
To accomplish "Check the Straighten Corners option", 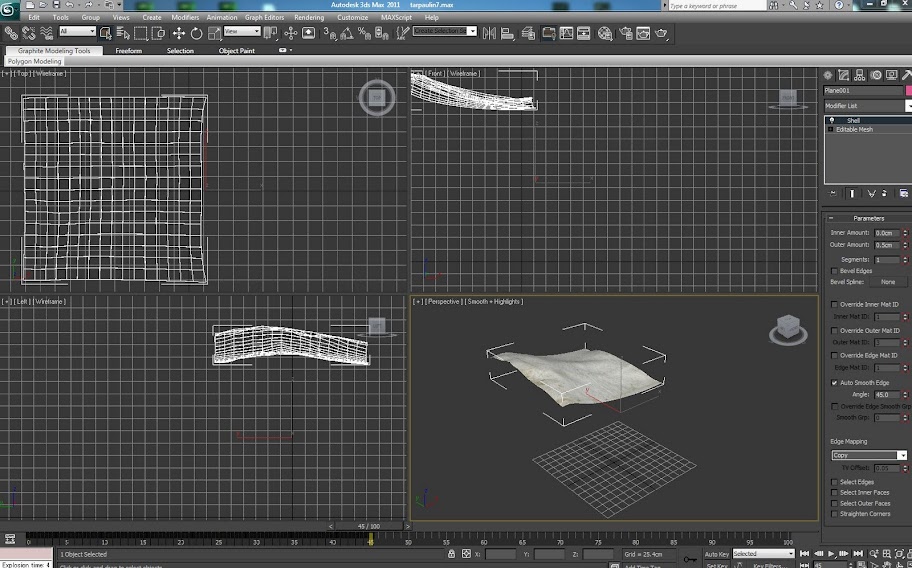I will tap(835, 514).
